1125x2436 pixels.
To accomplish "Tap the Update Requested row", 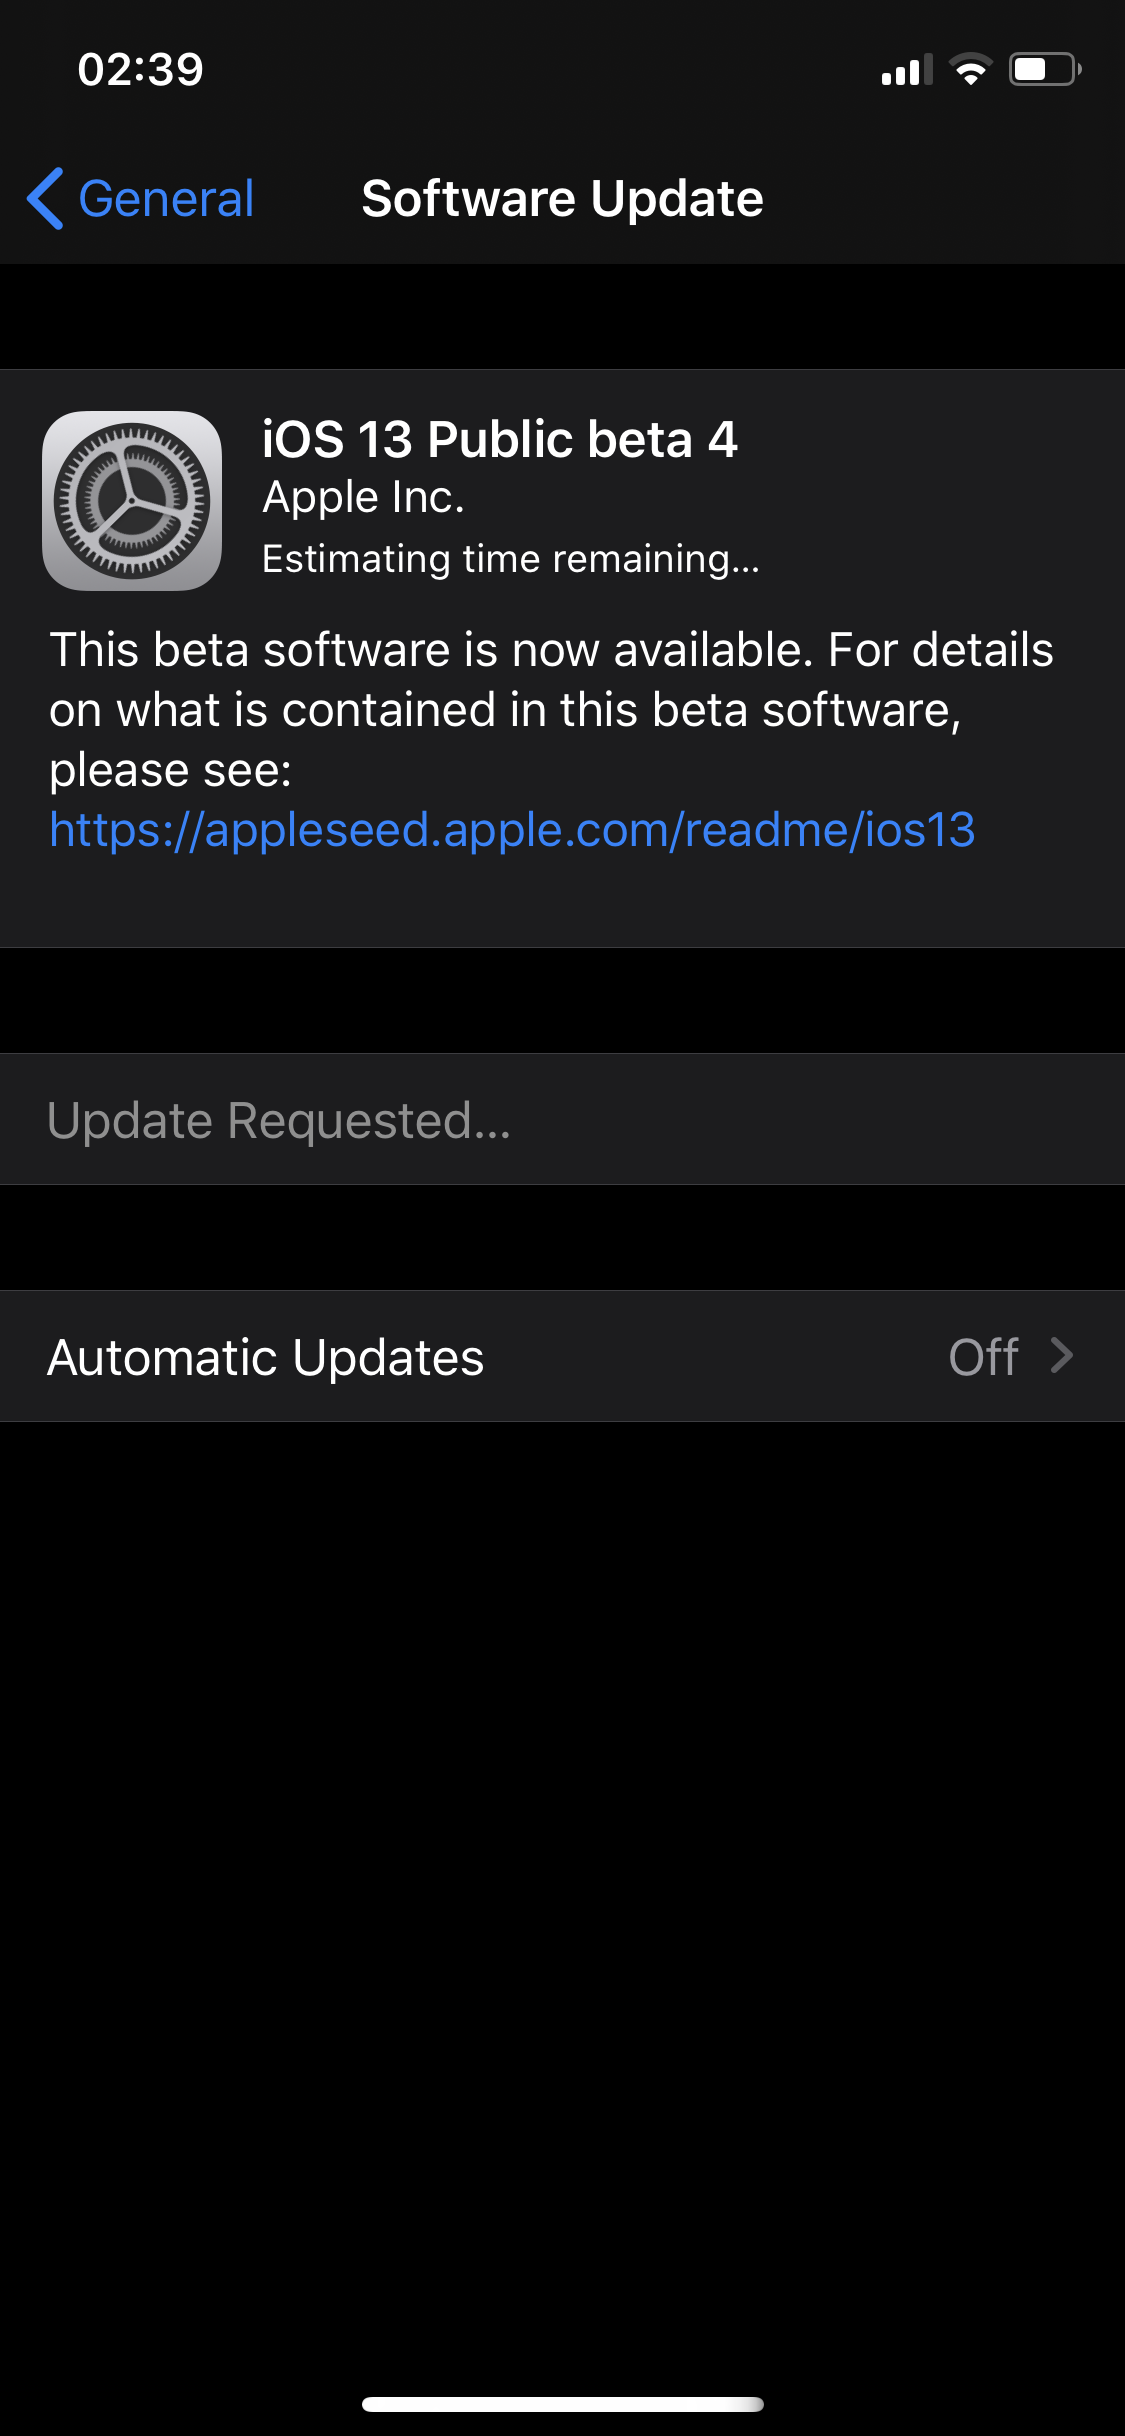I will tap(562, 1119).
